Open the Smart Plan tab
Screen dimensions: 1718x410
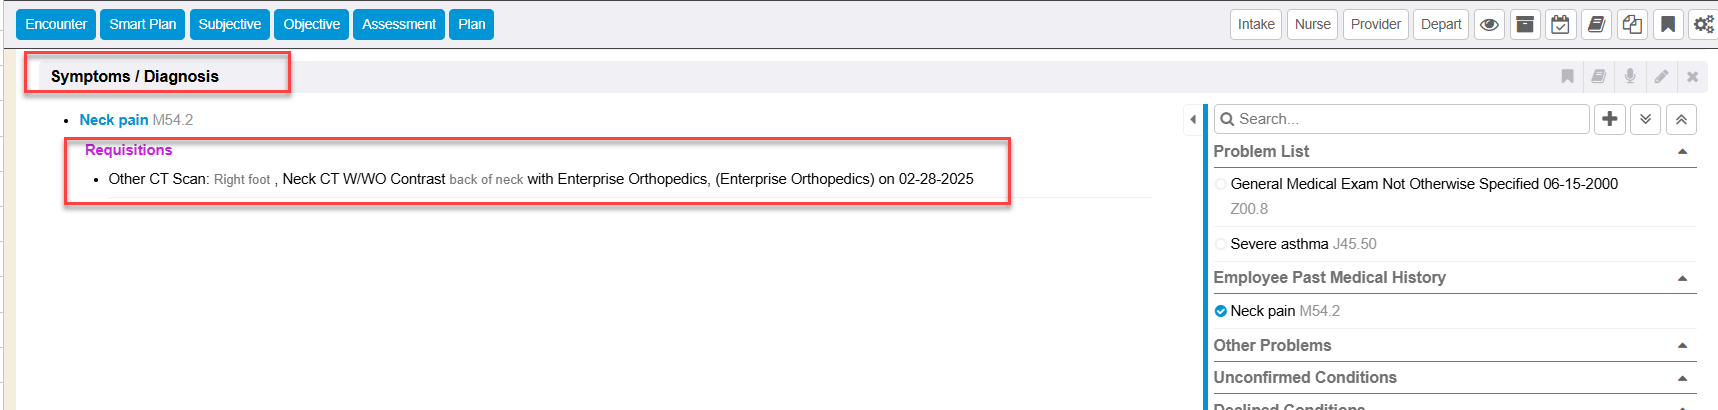(142, 24)
